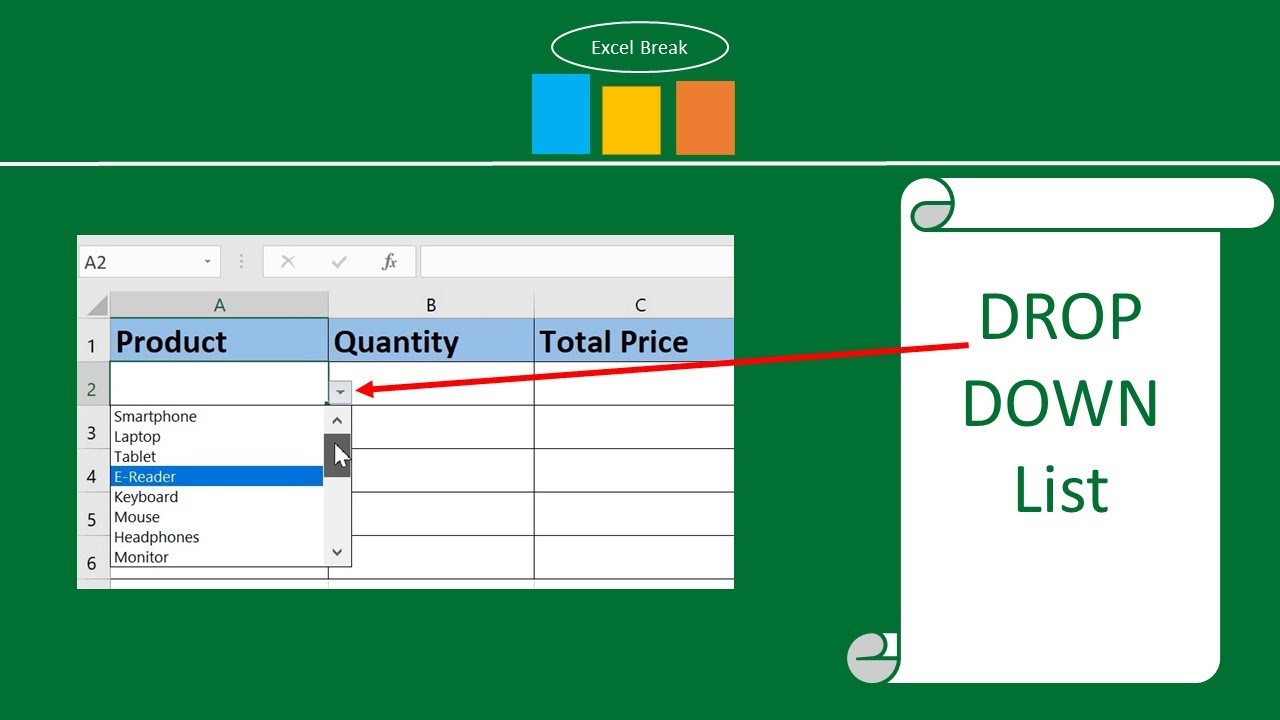Select row 4 header
Viewport: 1280px width, 720px height.
pos(93,471)
